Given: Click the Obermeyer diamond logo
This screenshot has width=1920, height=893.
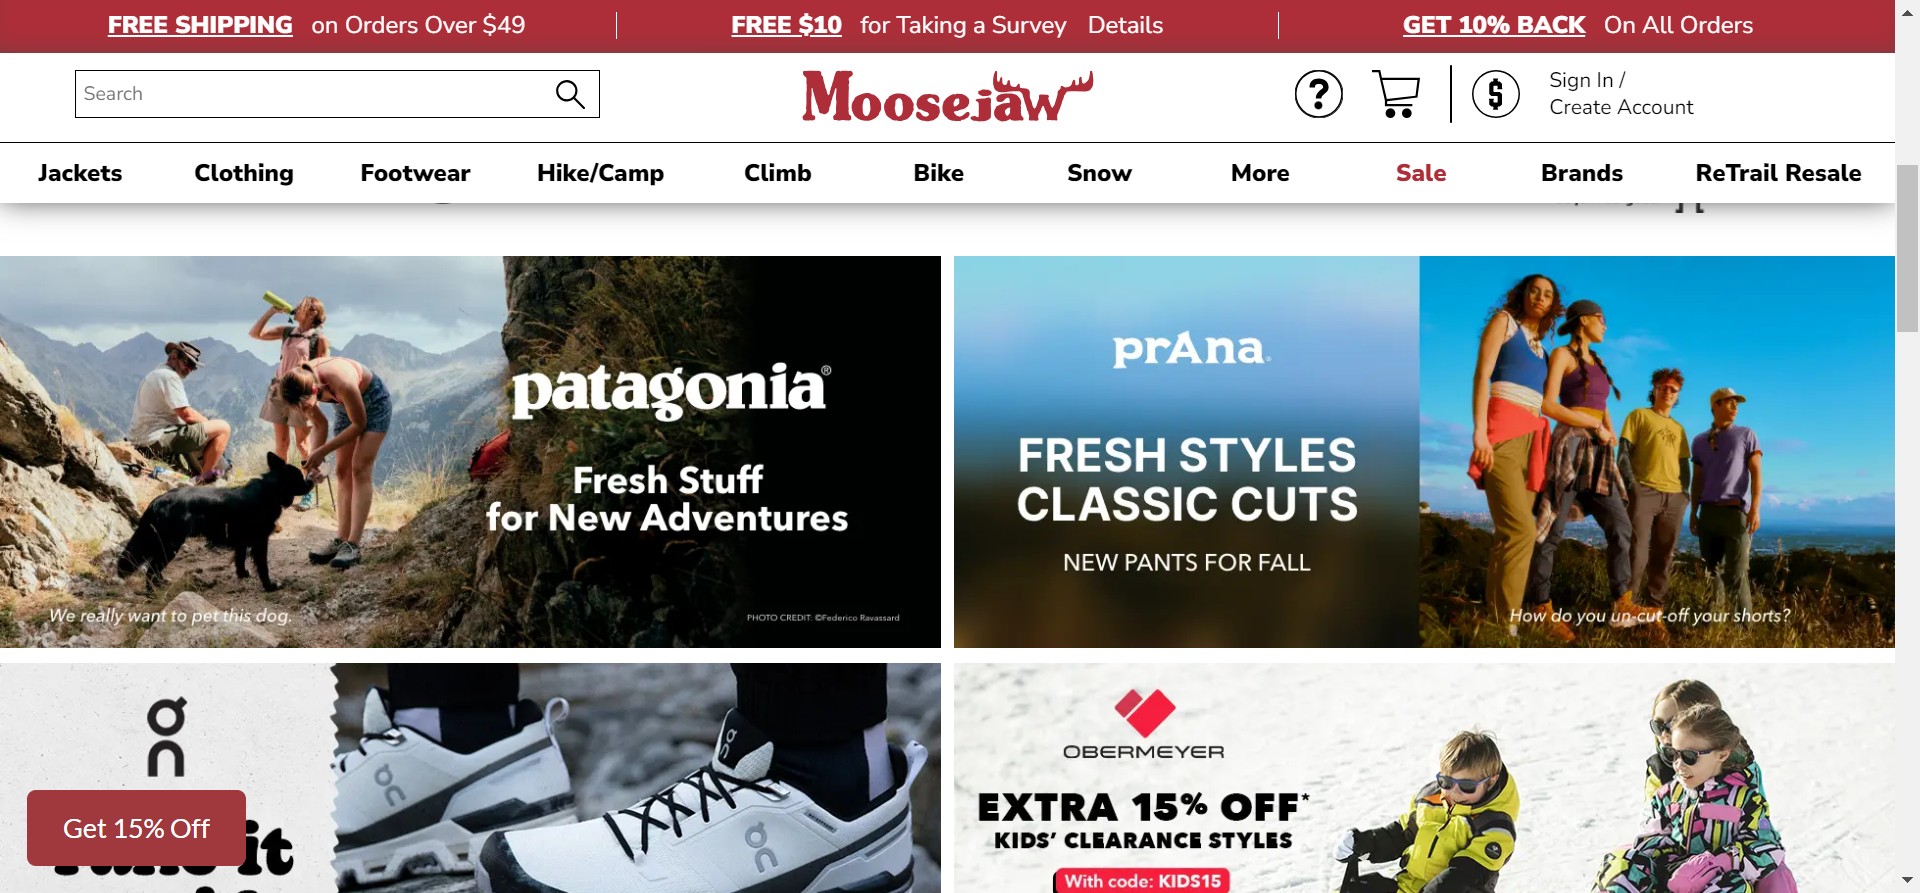Looking at the screenshot, I should coord(1144,713).
